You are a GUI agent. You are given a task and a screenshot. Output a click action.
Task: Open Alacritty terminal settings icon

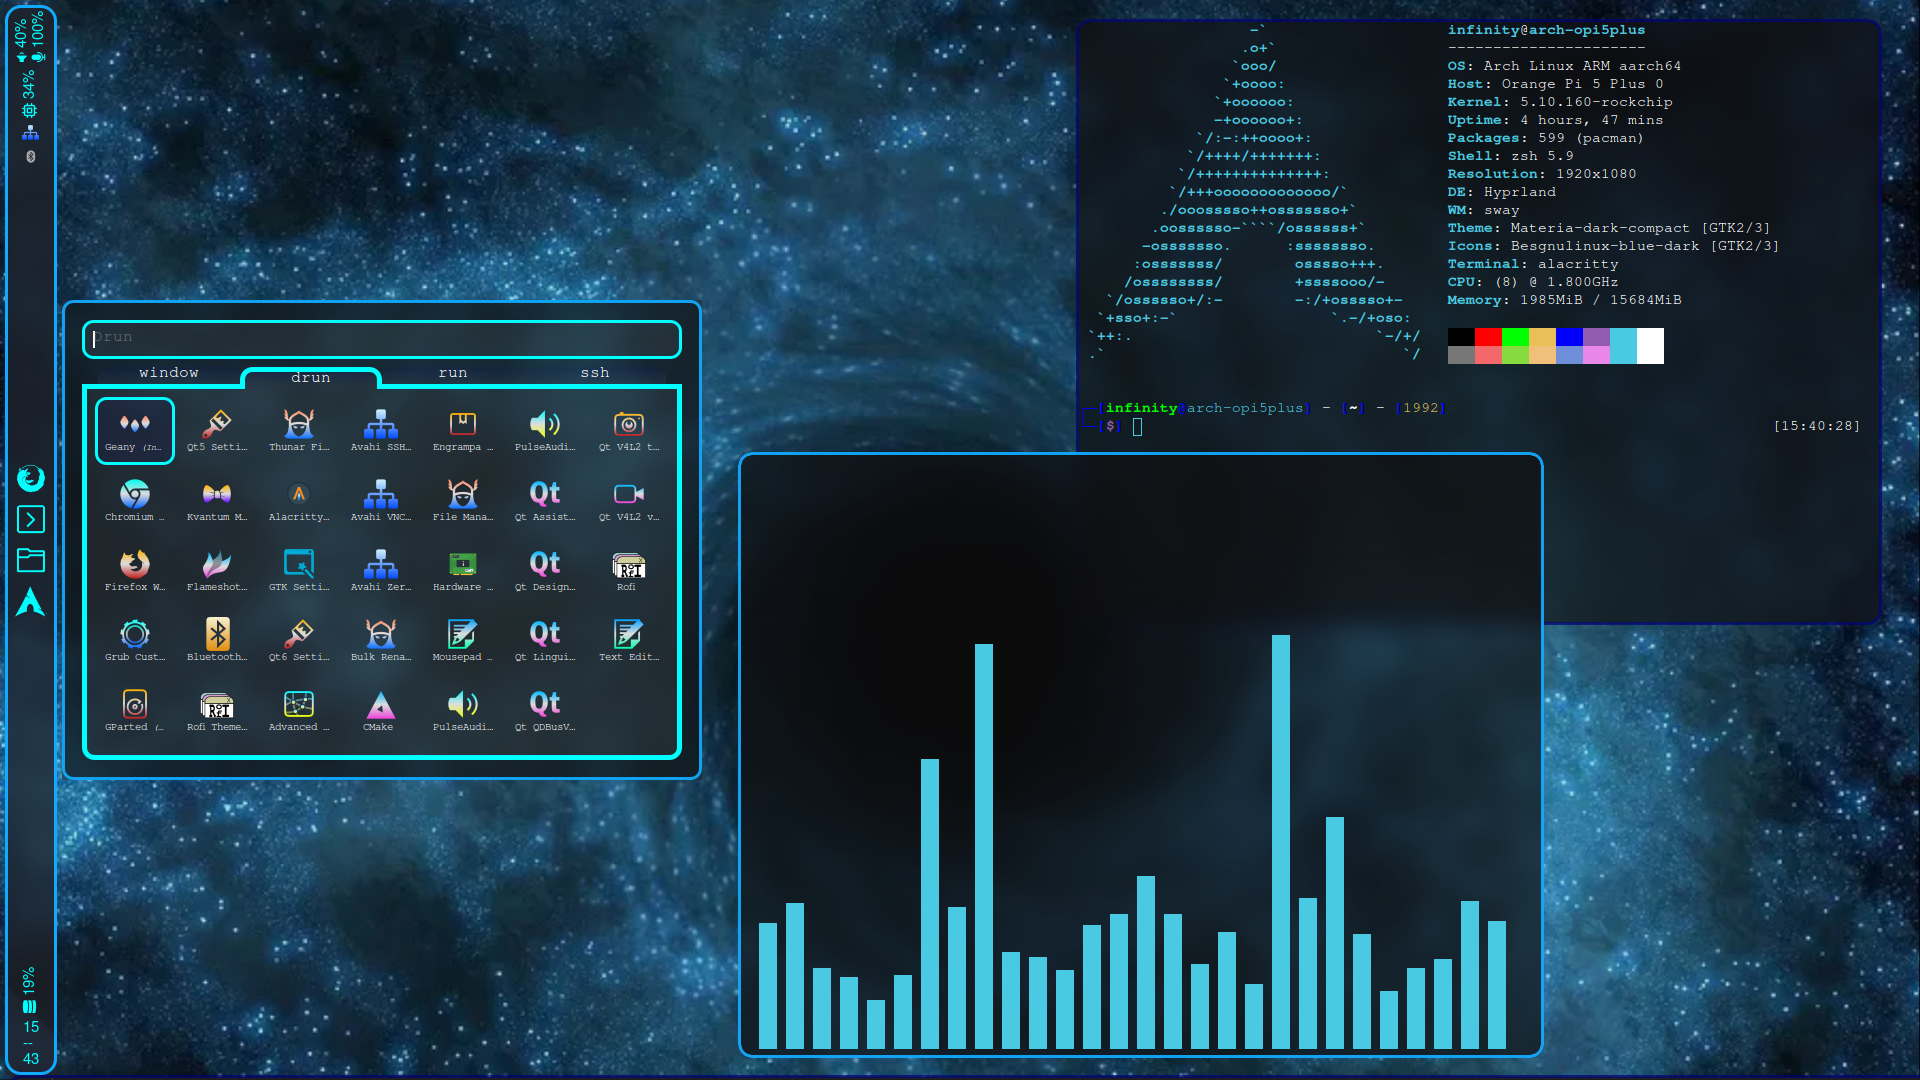[x=298, y=500]
